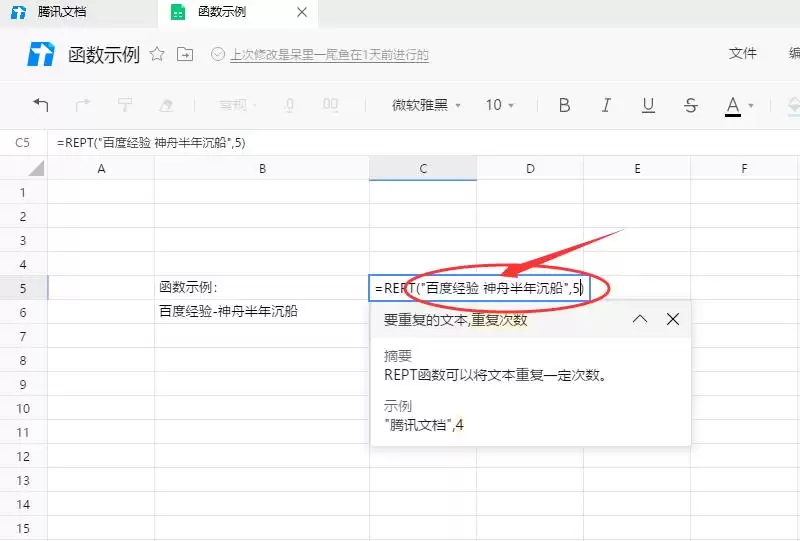Open the font size 10 dropdown
Viewport: 800px width, 541px height.
point(500,105)
